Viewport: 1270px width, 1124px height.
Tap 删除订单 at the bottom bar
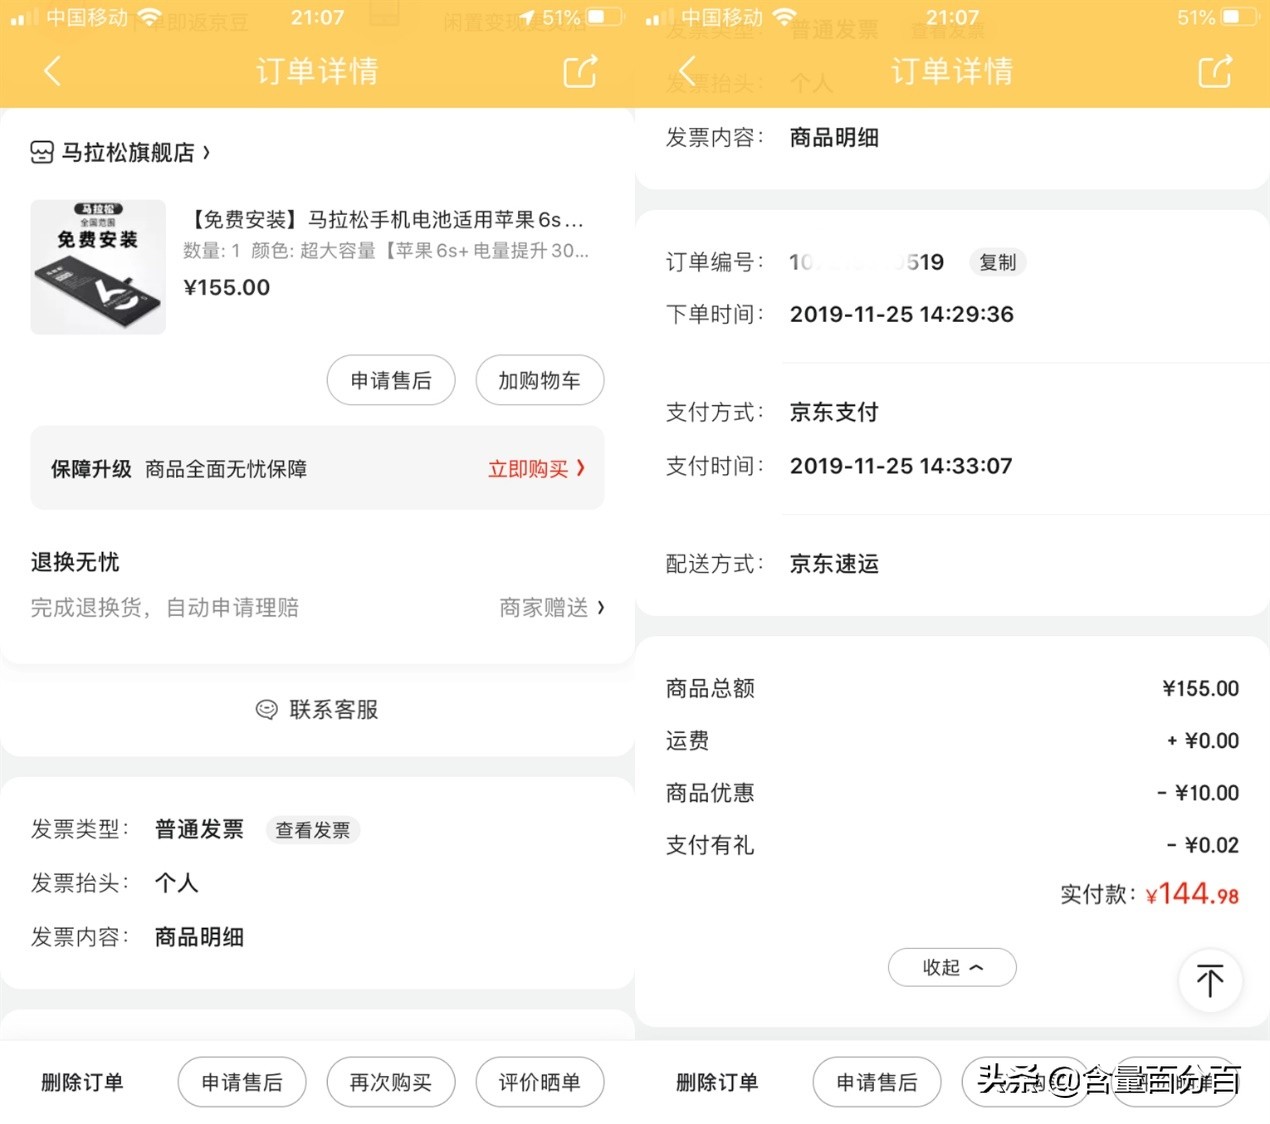click(81, 1082)
